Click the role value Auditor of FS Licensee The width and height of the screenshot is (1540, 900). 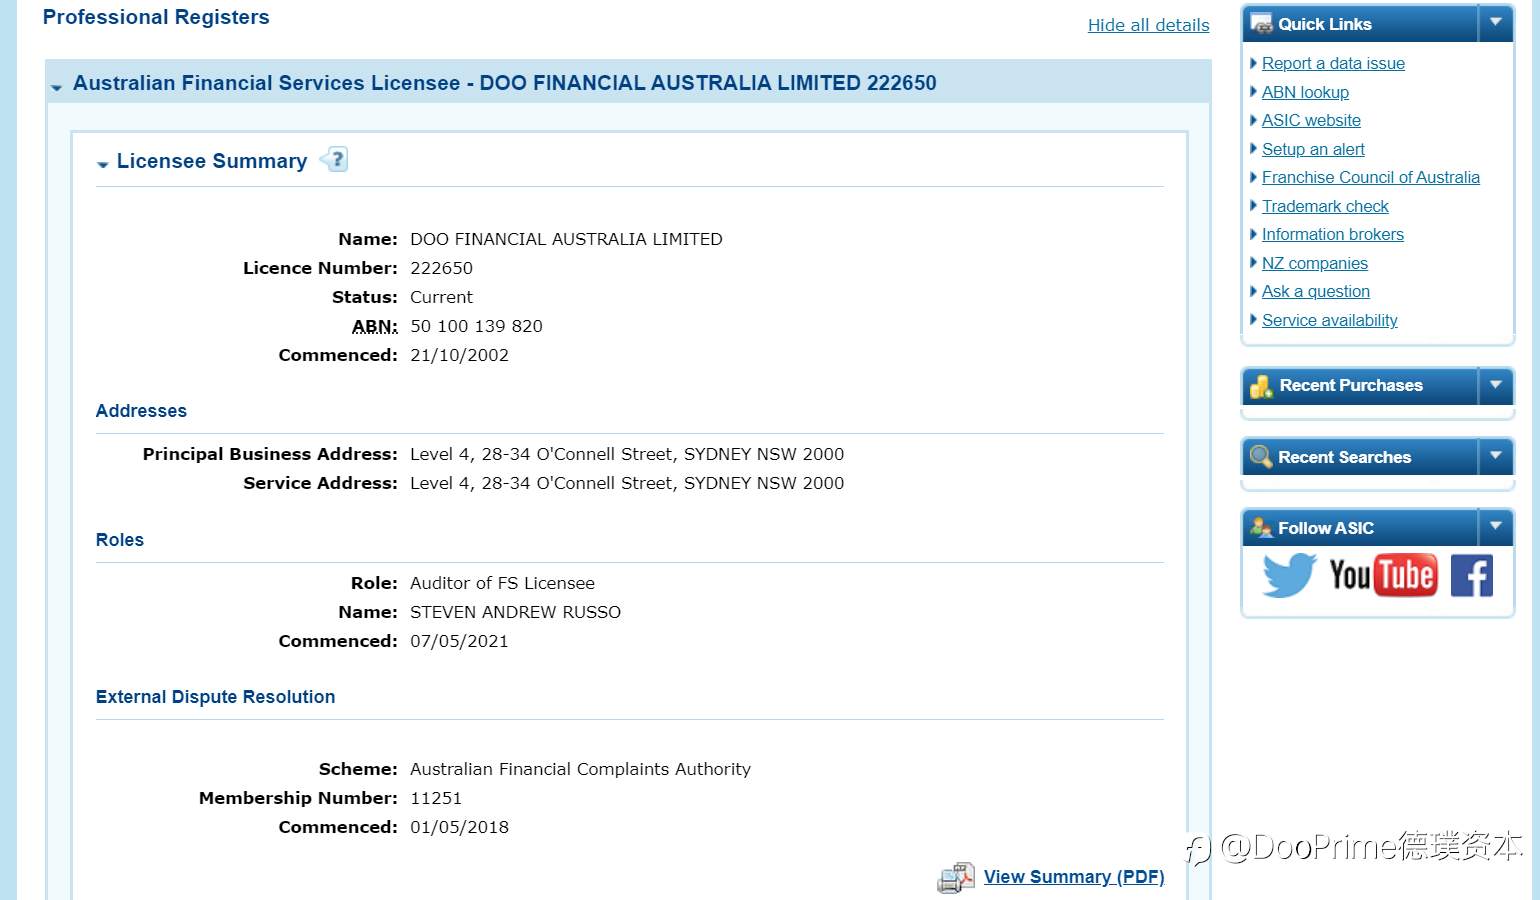[x=502, y=583]
